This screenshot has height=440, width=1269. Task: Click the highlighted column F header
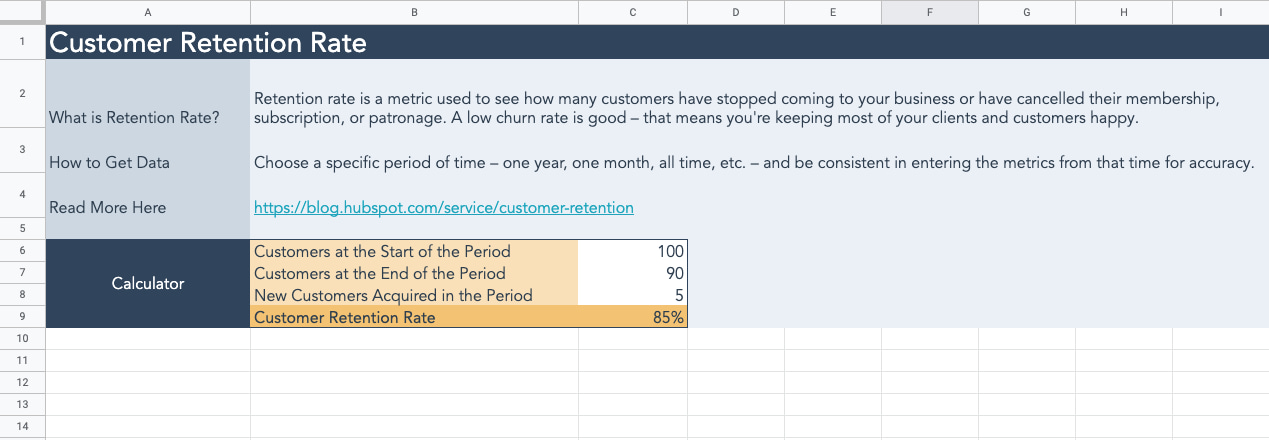(x=929, y=12)
